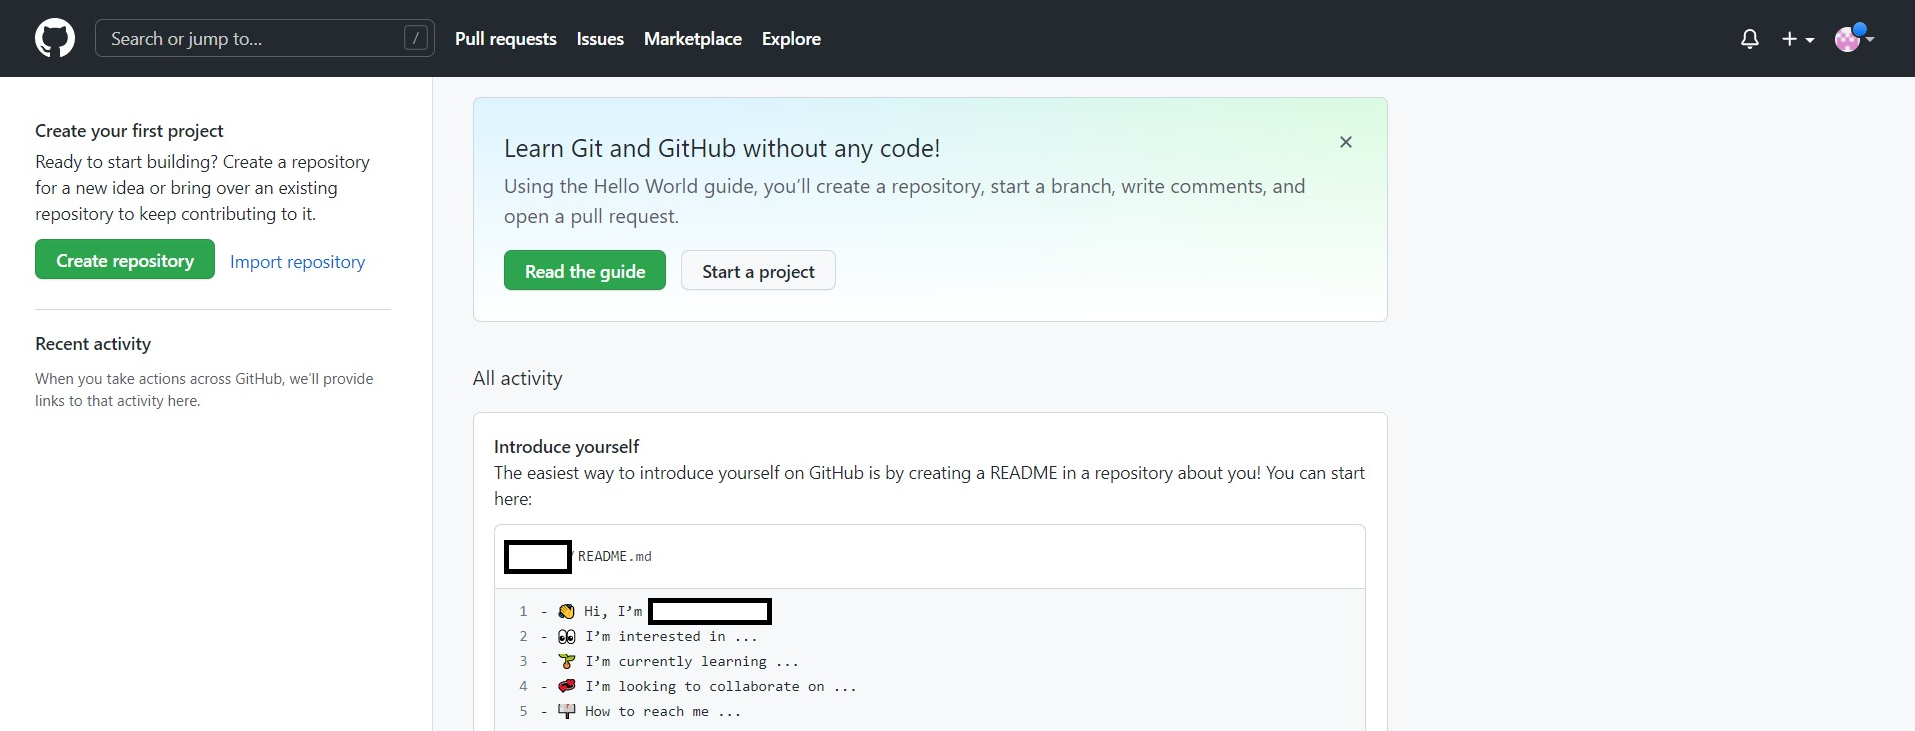
Task: Open the Issues page
Action: [600, 39]
